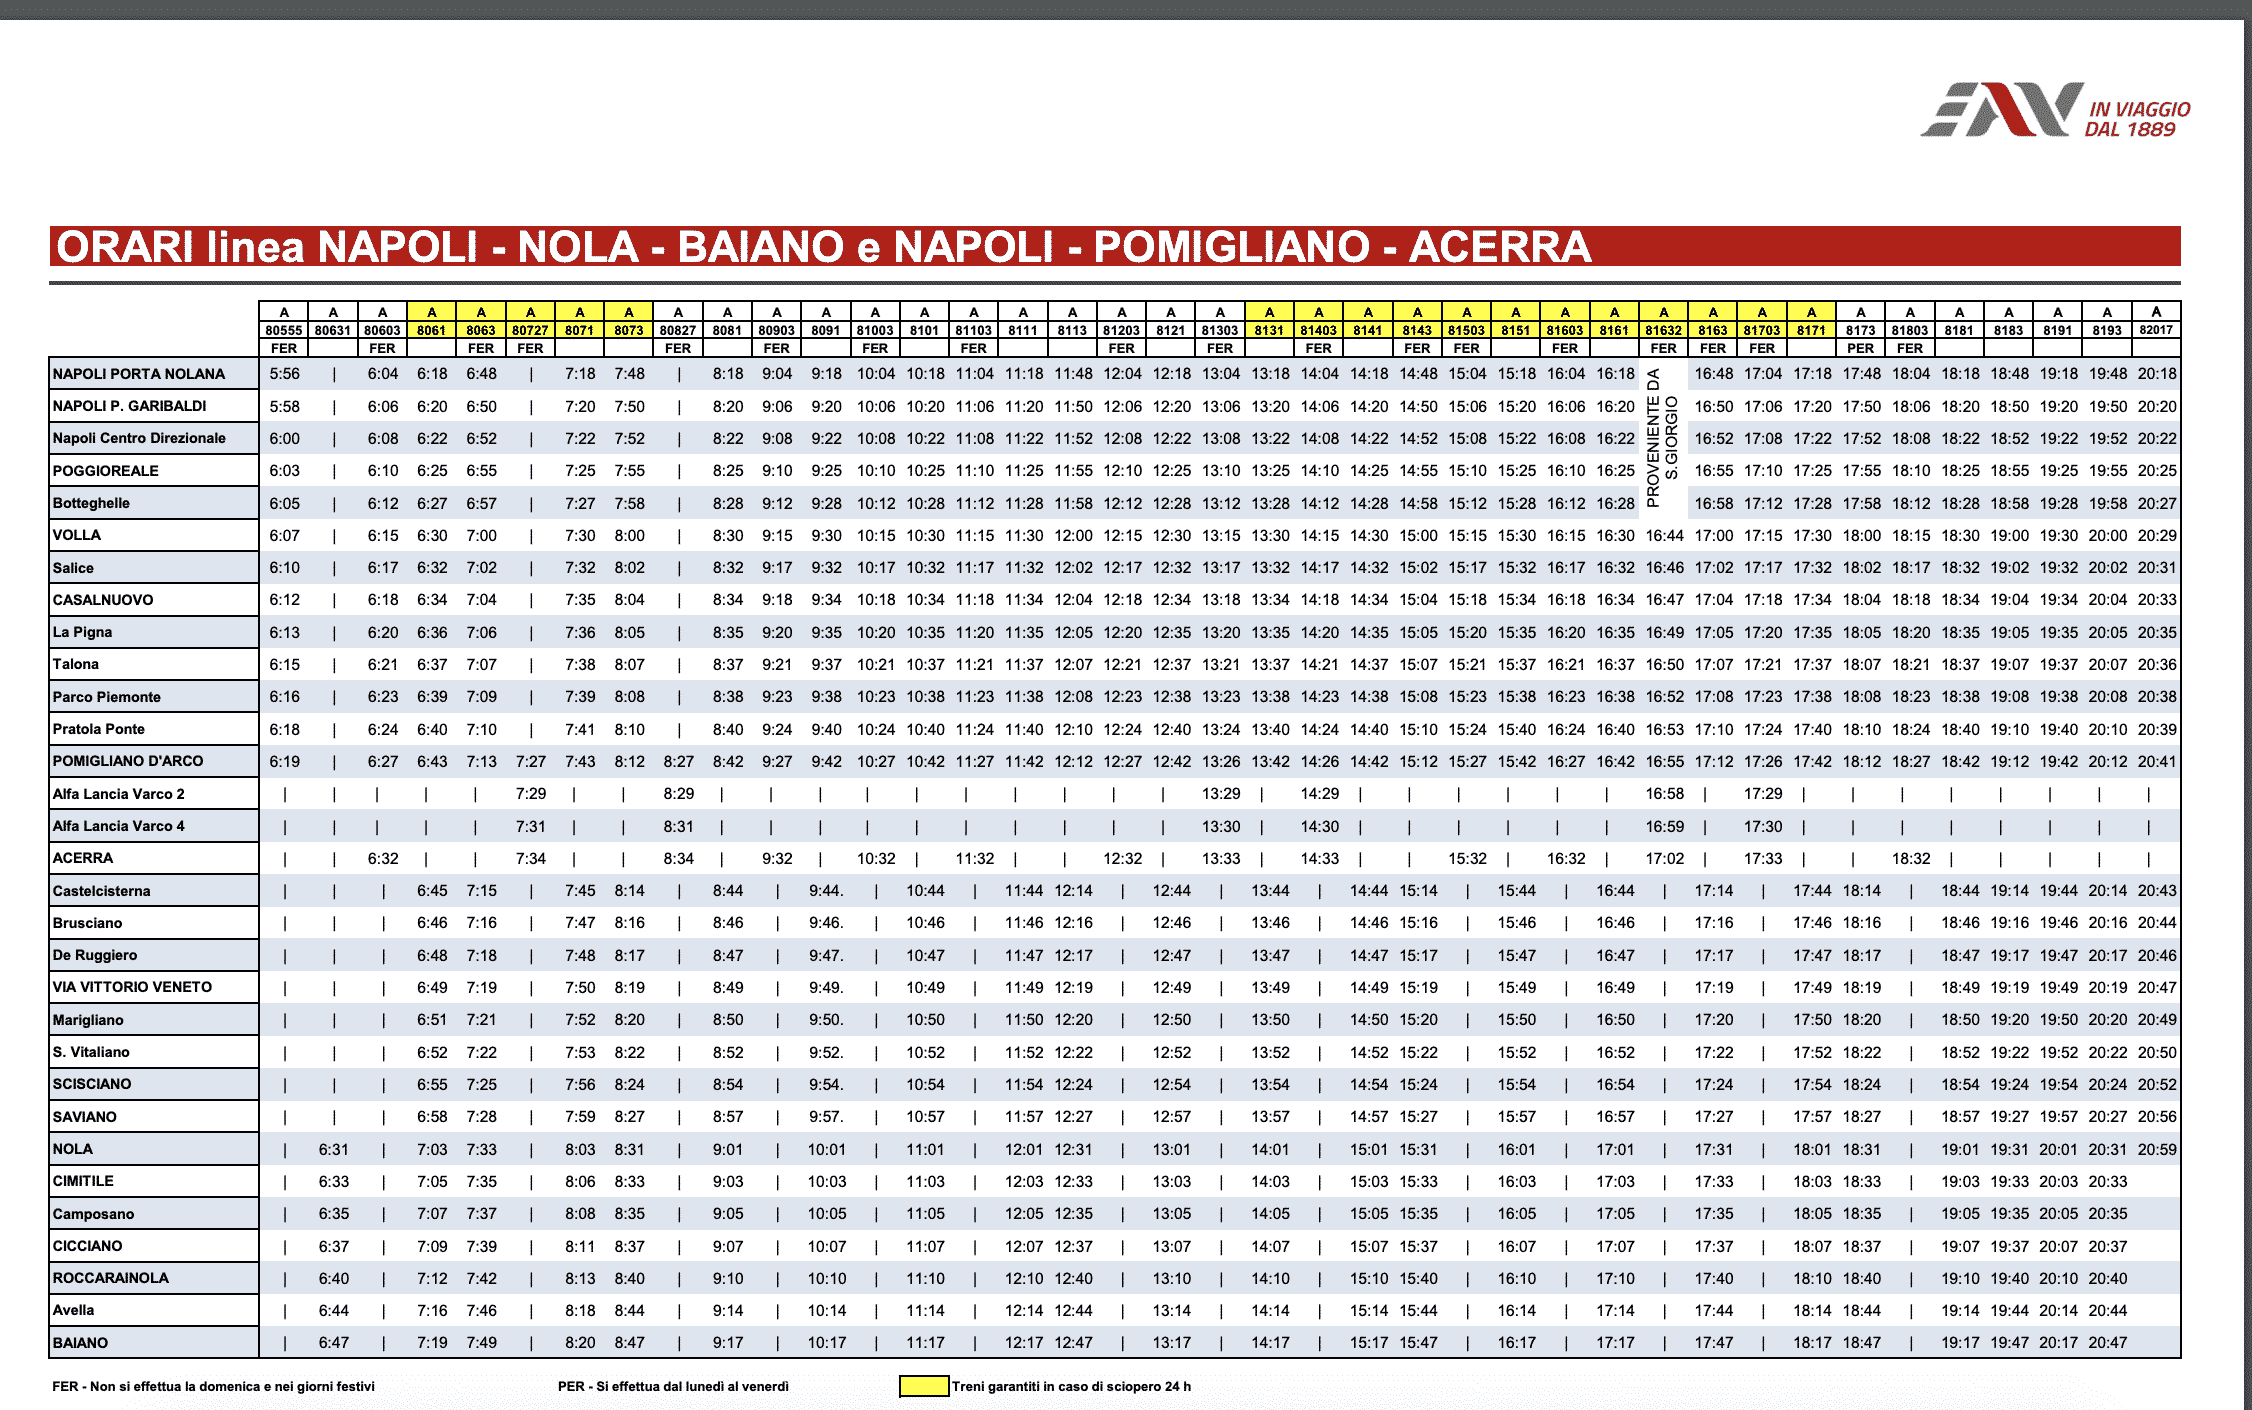This screenshot has height=1410, width=2252.
Task: Select the VOLLA station label
Action: pyautogui.click(x=77, y=535)
